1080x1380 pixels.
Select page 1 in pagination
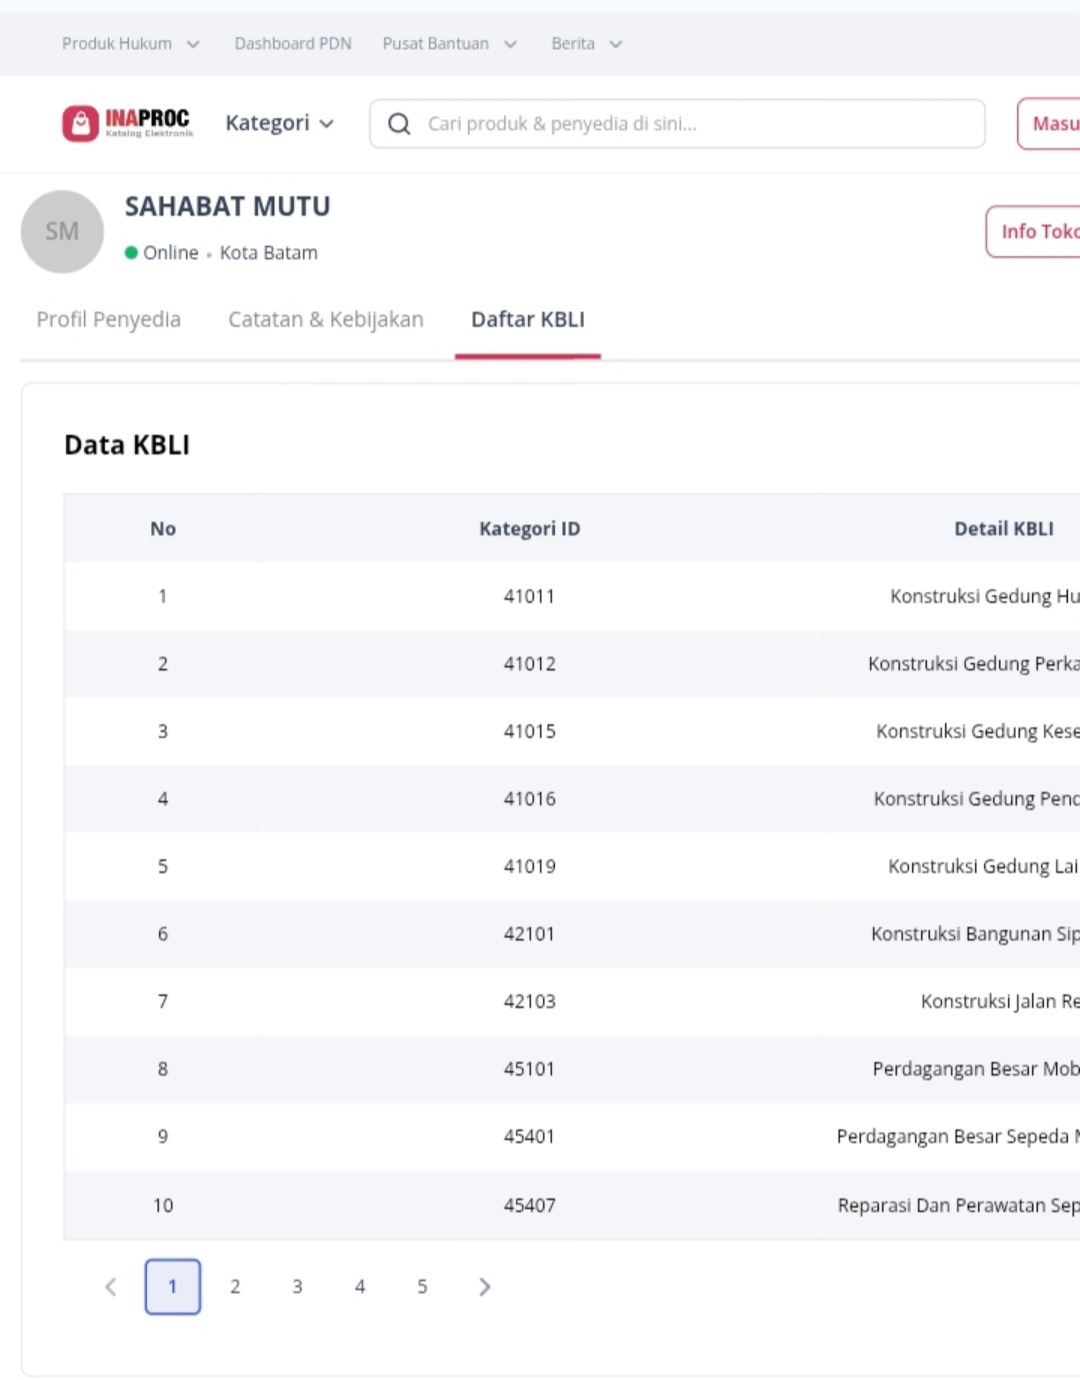tap(173, 1287)
